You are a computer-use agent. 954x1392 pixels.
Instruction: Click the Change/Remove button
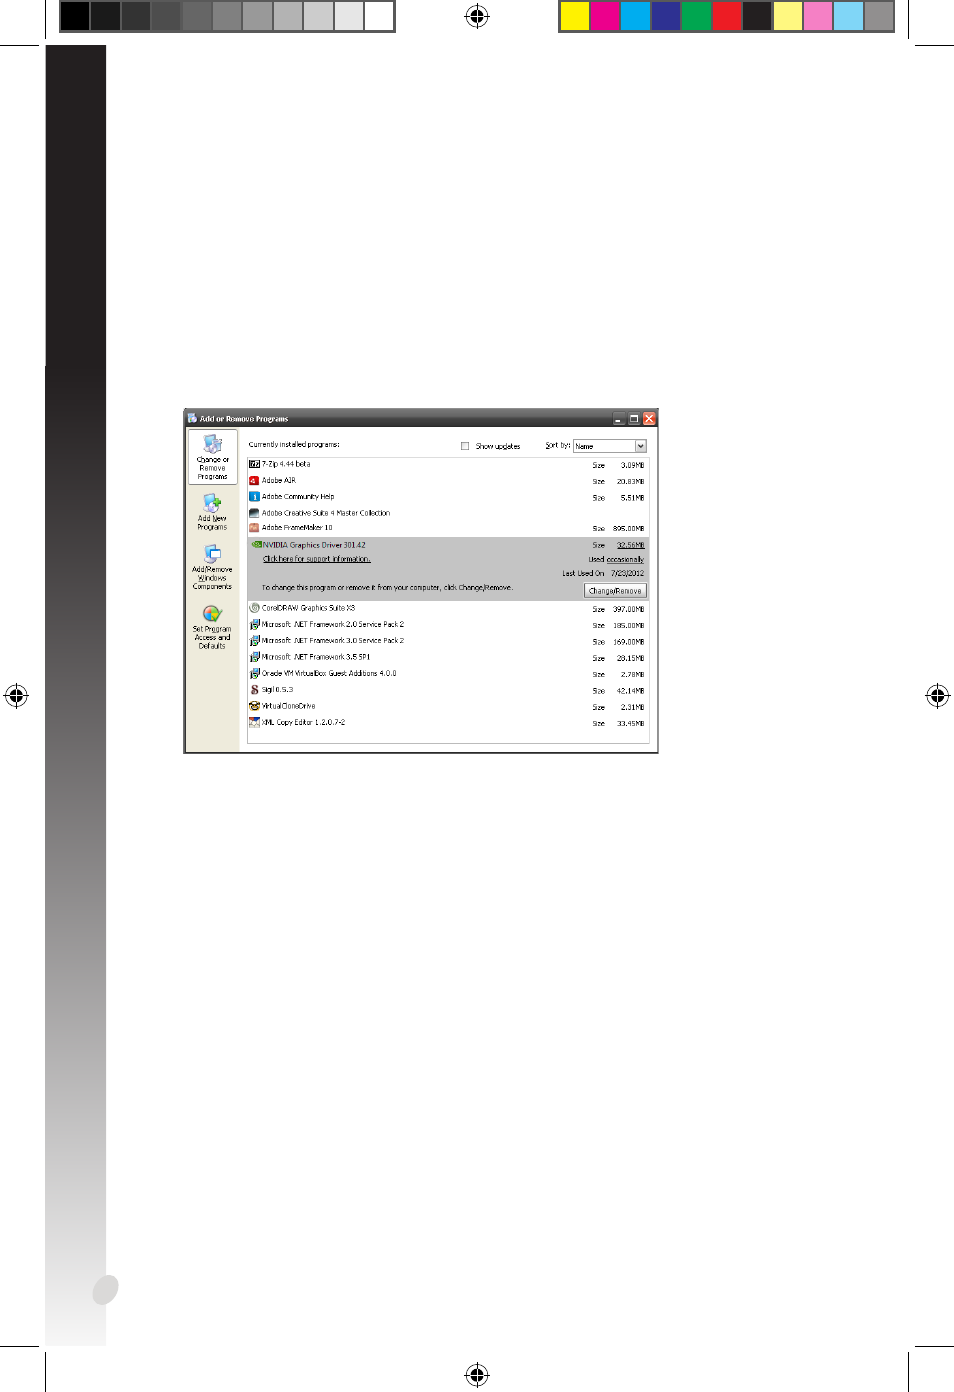(615, 591)
